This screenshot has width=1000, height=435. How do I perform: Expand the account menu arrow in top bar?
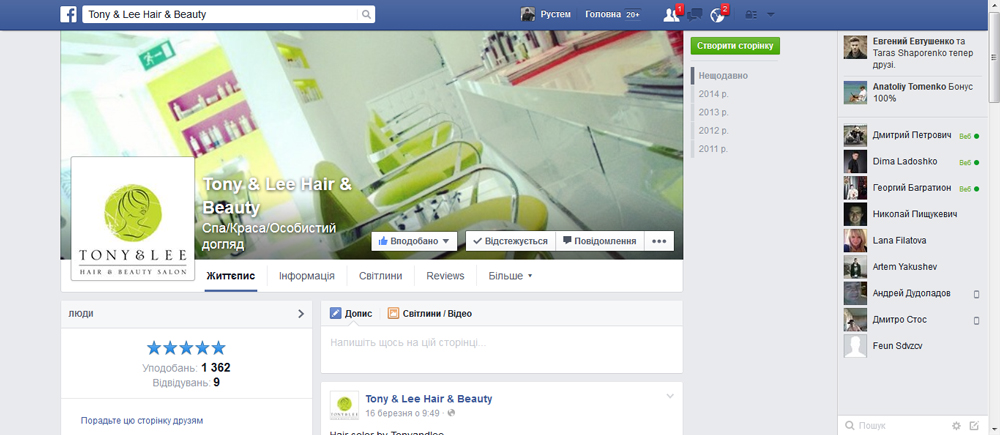pos(770,15)
